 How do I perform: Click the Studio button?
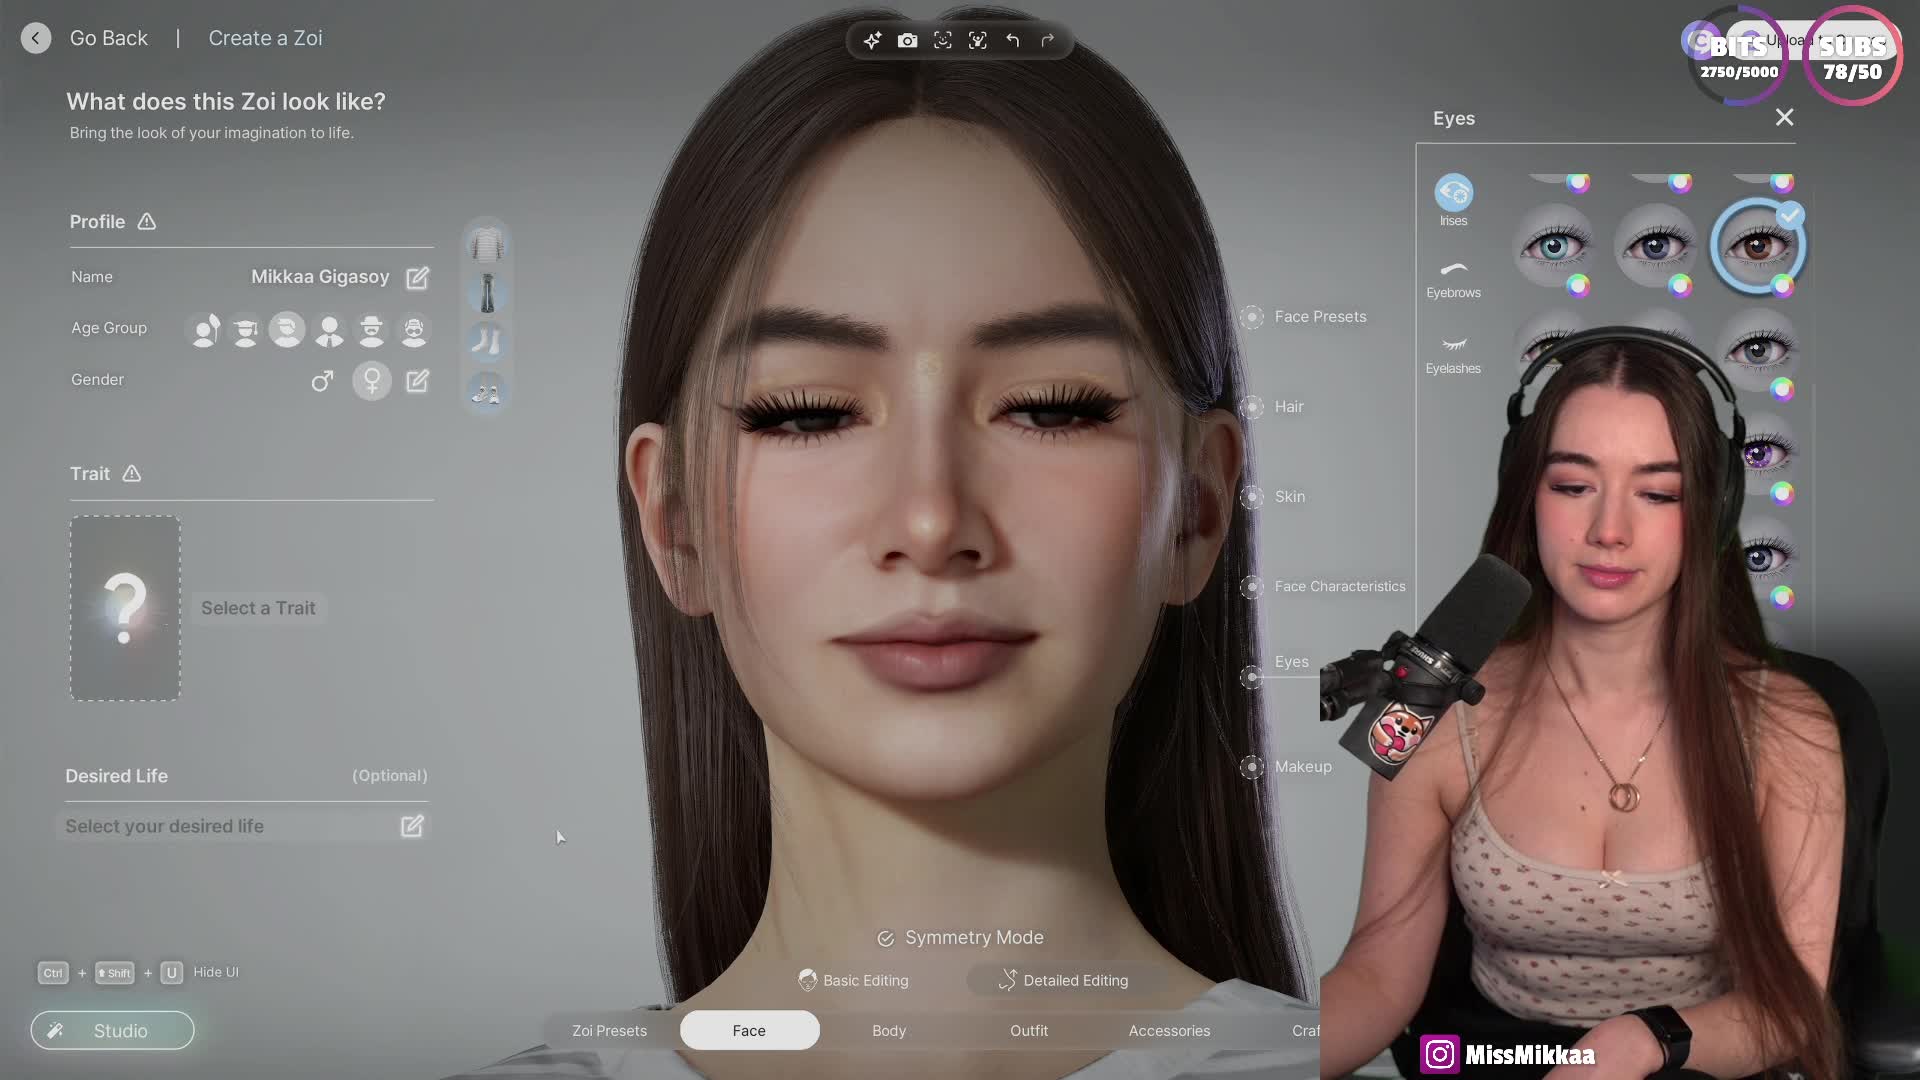[x=112, y=1030]
